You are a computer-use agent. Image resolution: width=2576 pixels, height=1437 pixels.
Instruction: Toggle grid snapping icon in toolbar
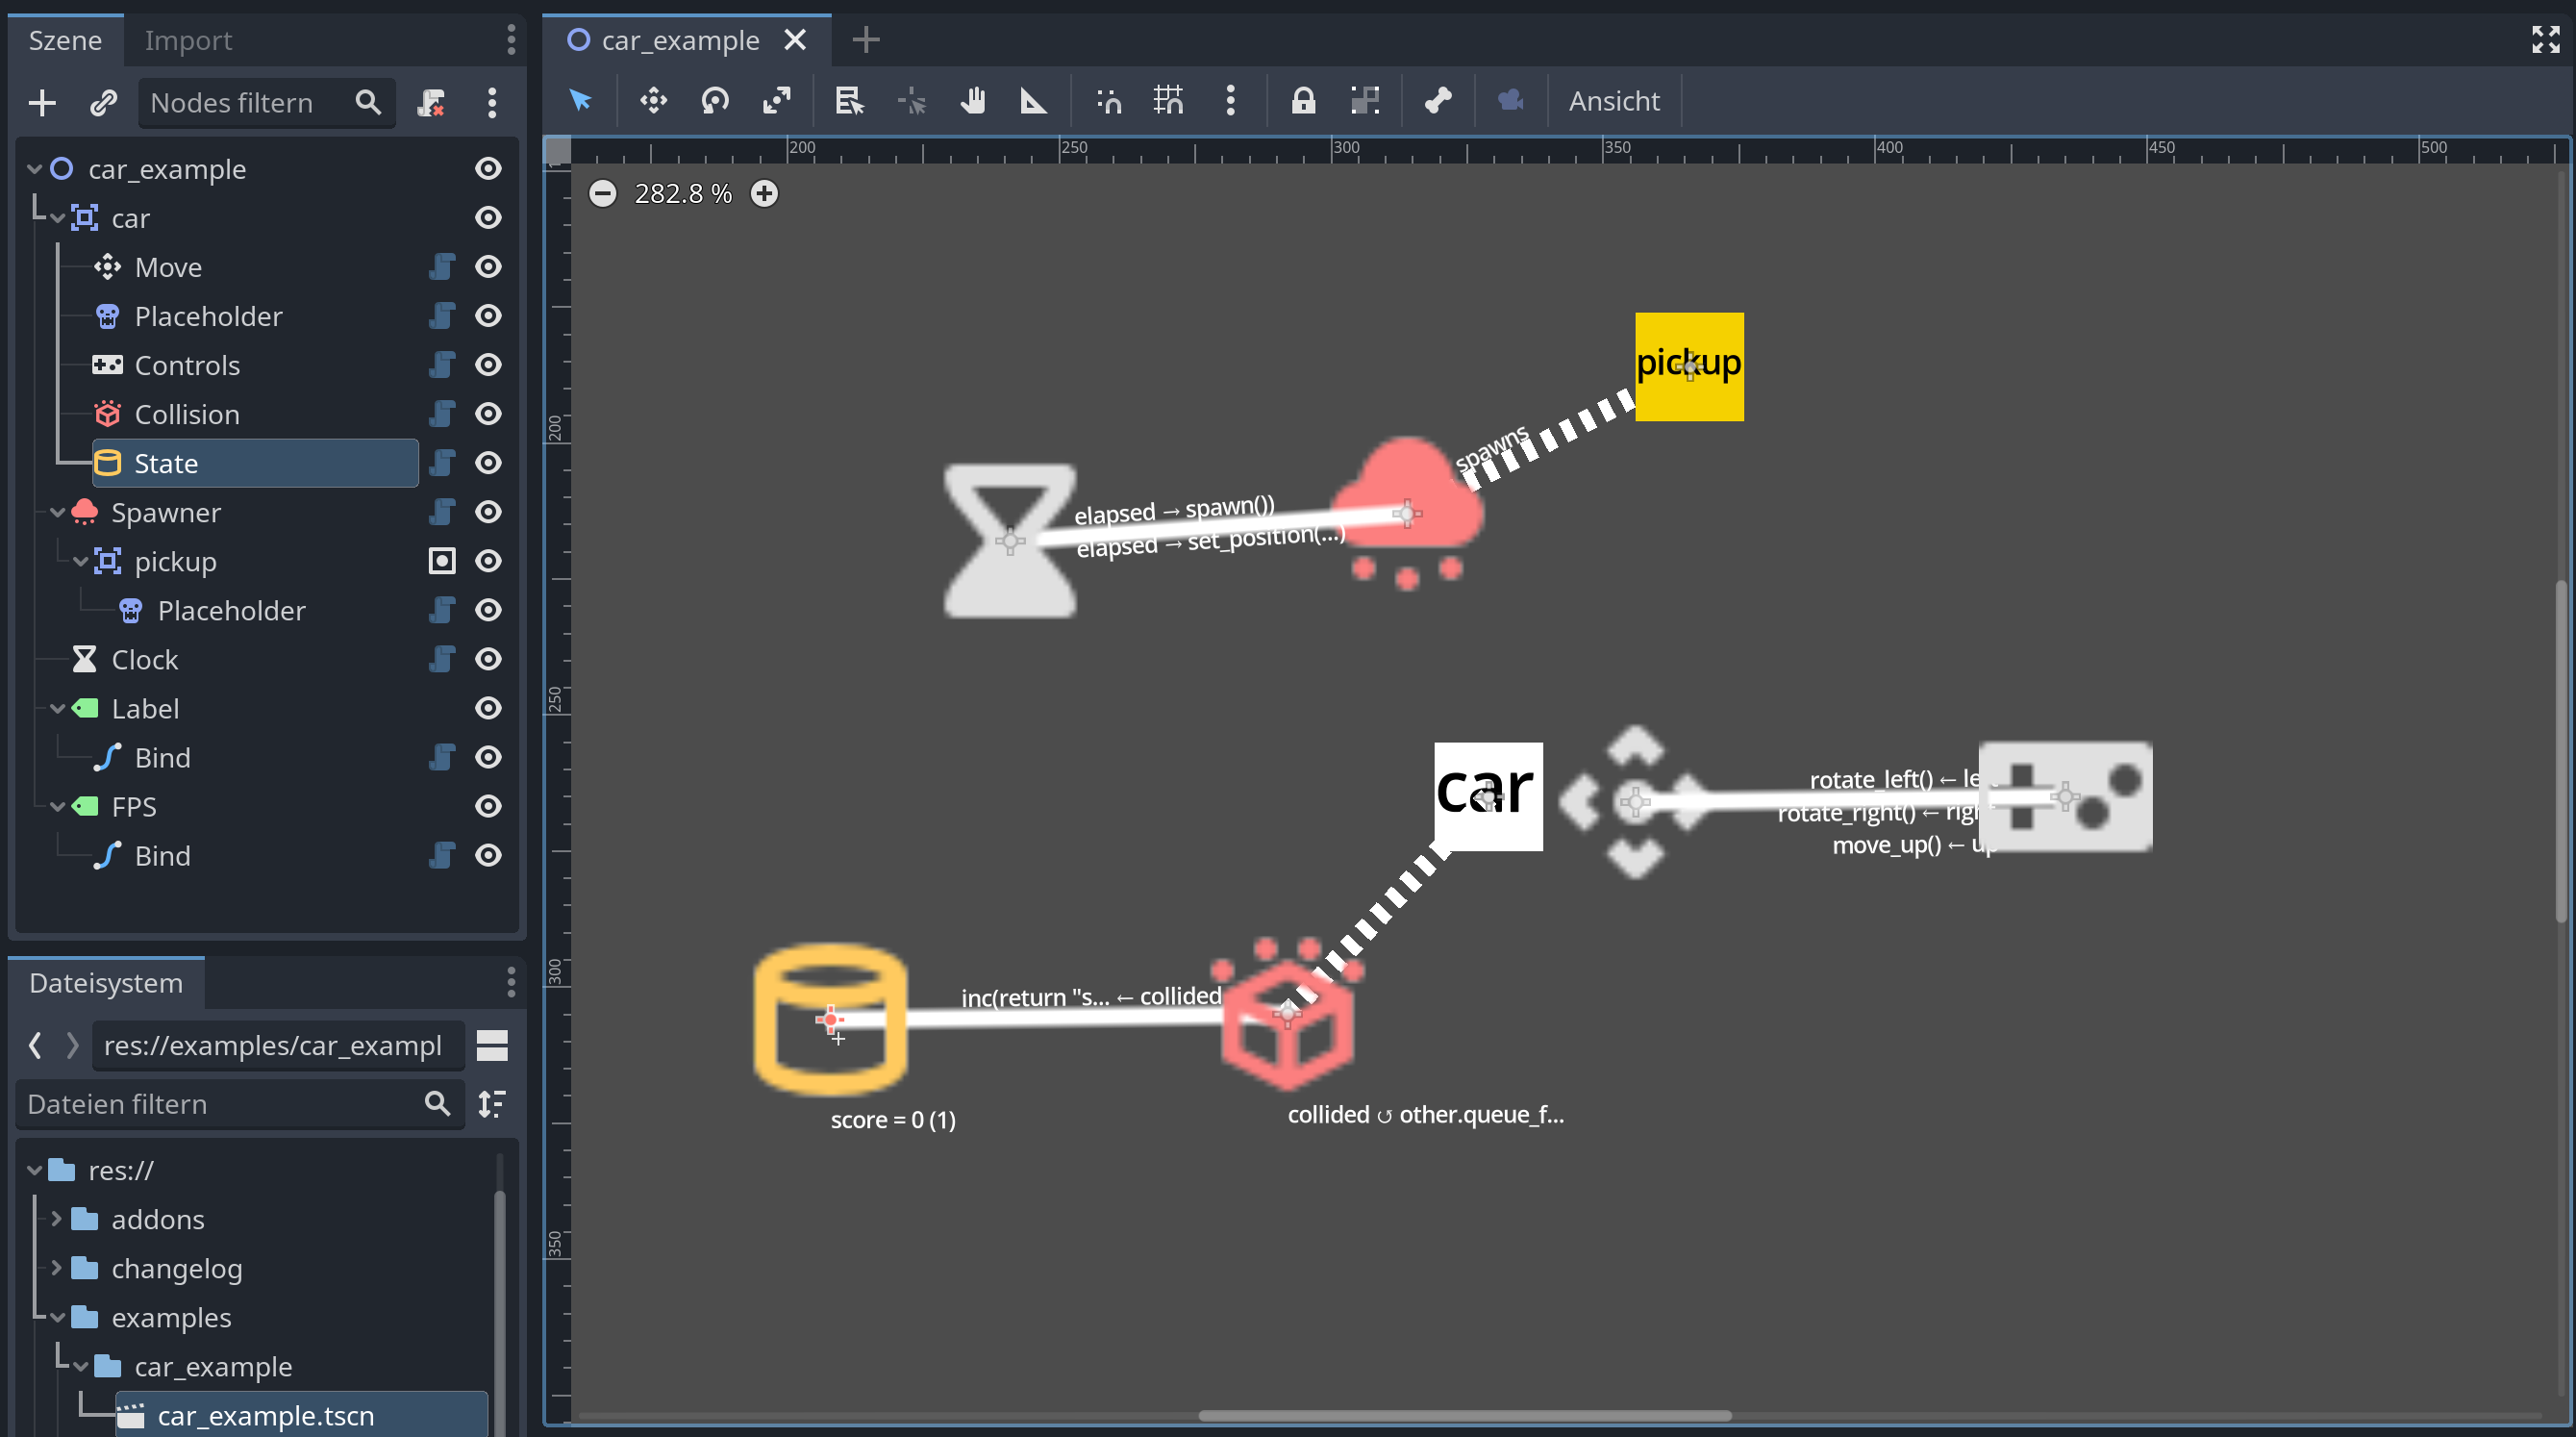coord(1168,101)
